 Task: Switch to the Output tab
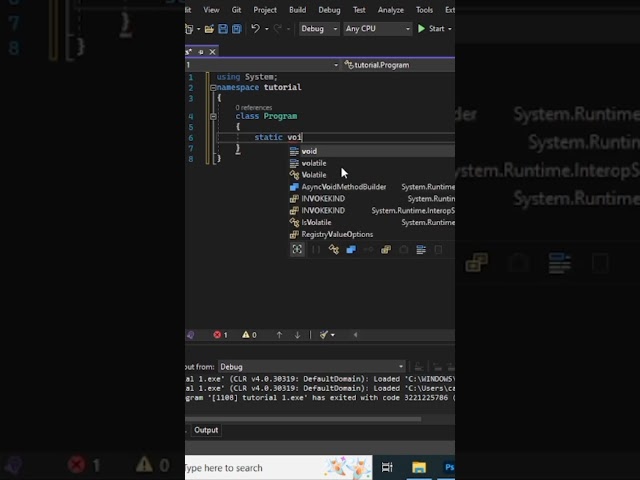tap(206, 430)
